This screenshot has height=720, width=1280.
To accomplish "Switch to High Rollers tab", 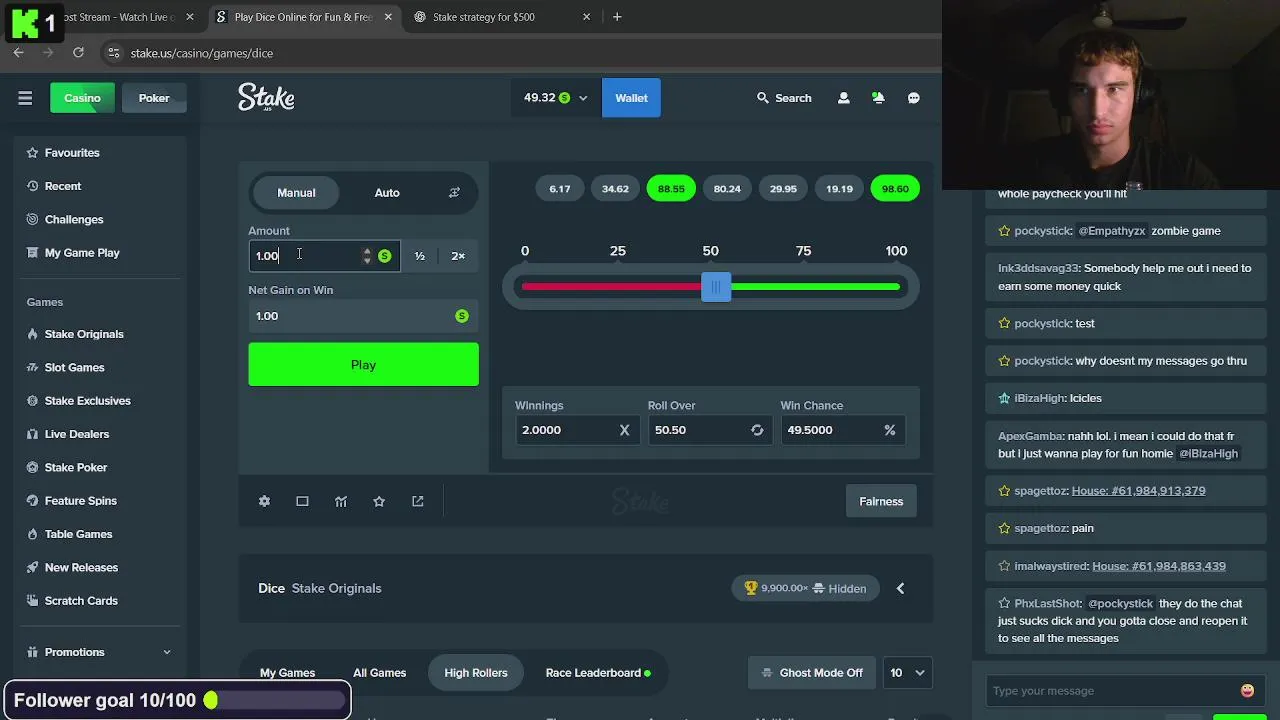I will [476, 673].
